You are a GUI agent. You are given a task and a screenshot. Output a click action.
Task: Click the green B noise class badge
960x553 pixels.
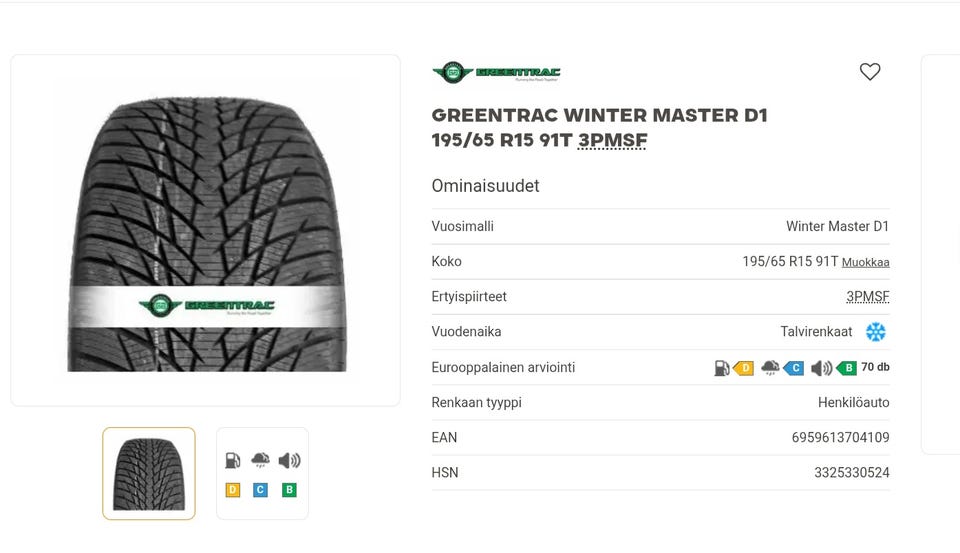[x=847, y=368]
